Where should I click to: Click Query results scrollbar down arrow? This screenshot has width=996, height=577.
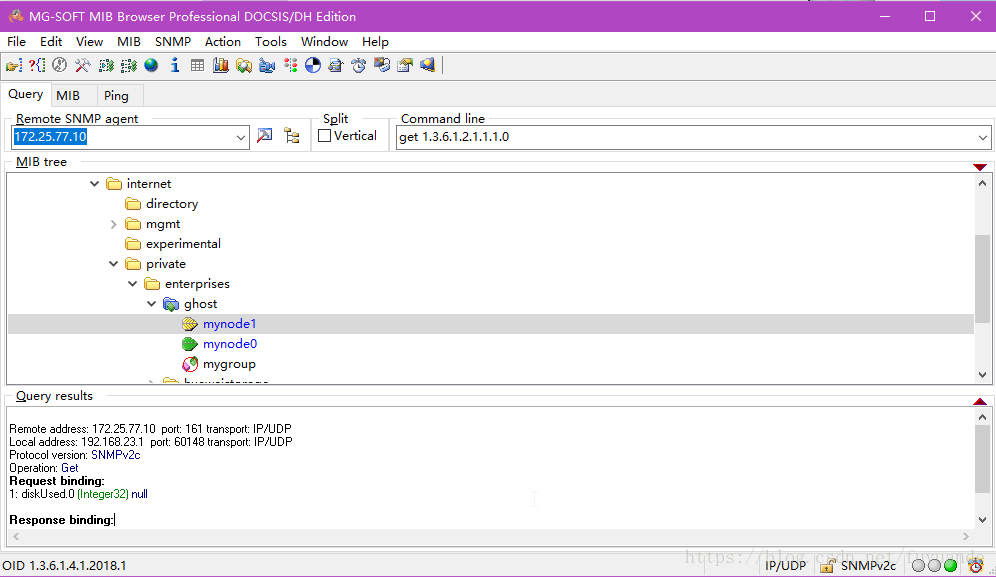tap(983, 520)
